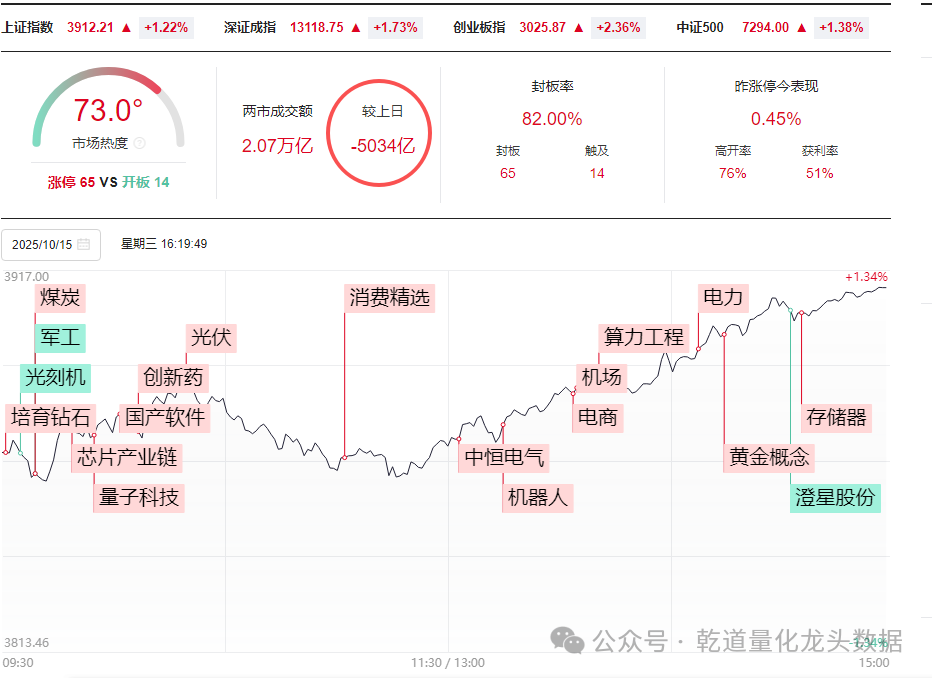
Task: Click the red up-arrow beside 中证500
Action: [x=801, y=27]
